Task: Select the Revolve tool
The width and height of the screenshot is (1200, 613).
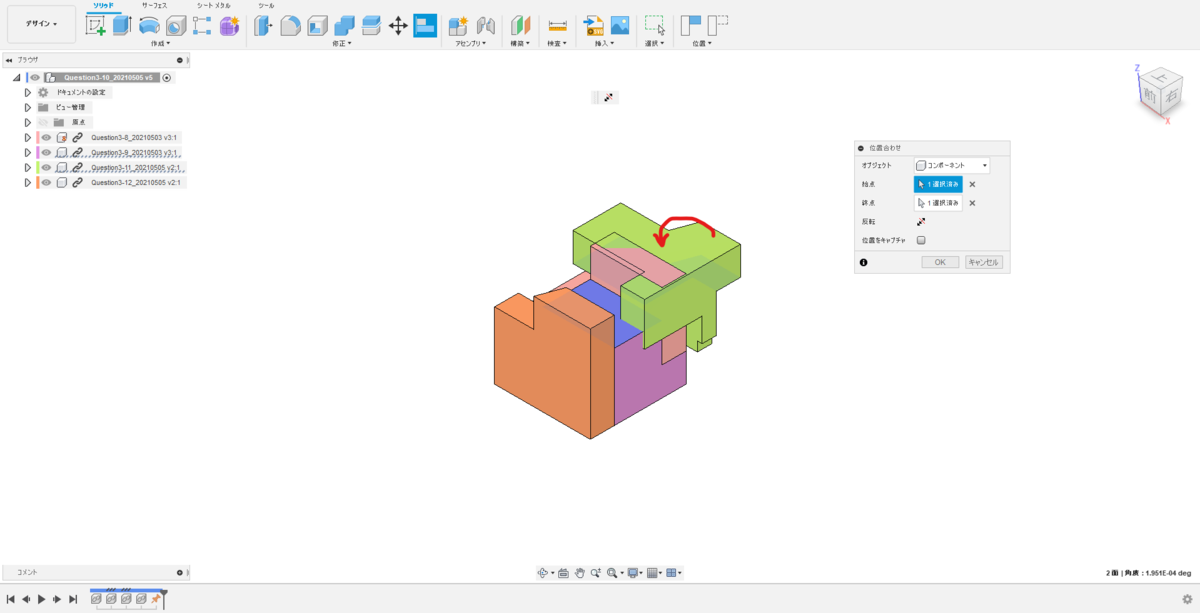Action: pos(149,26)
